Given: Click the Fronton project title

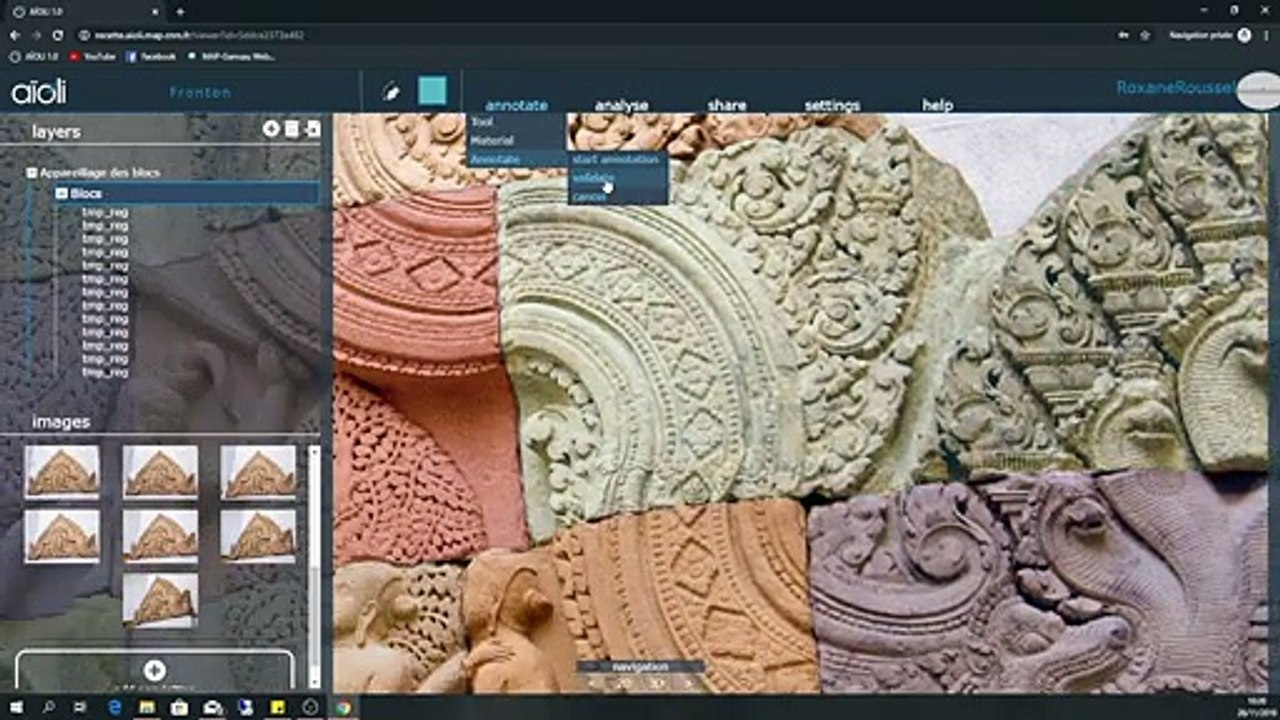Looking at the screenshot, I should [x=200, y=92].
